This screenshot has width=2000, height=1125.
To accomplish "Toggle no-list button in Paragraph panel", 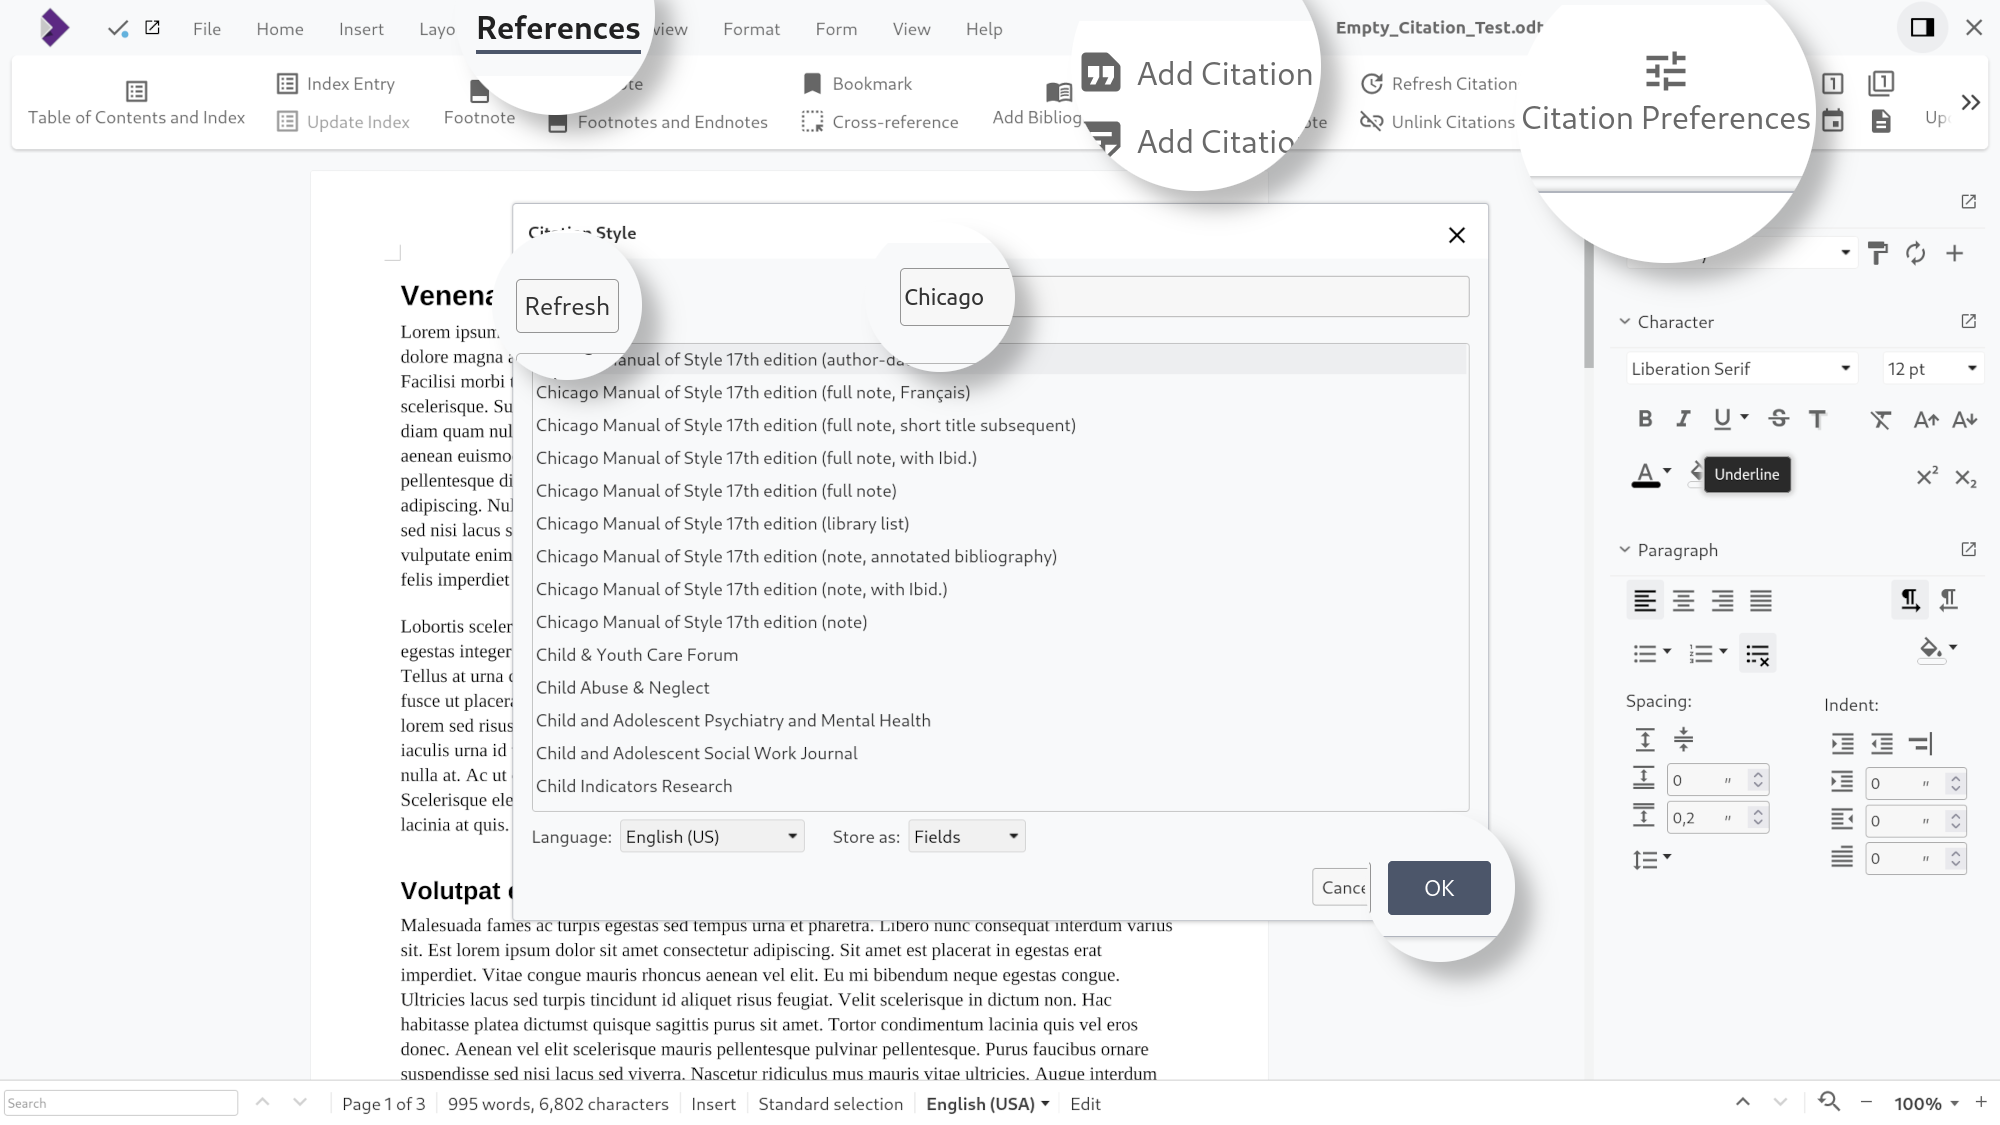I will pos(1758,654).
